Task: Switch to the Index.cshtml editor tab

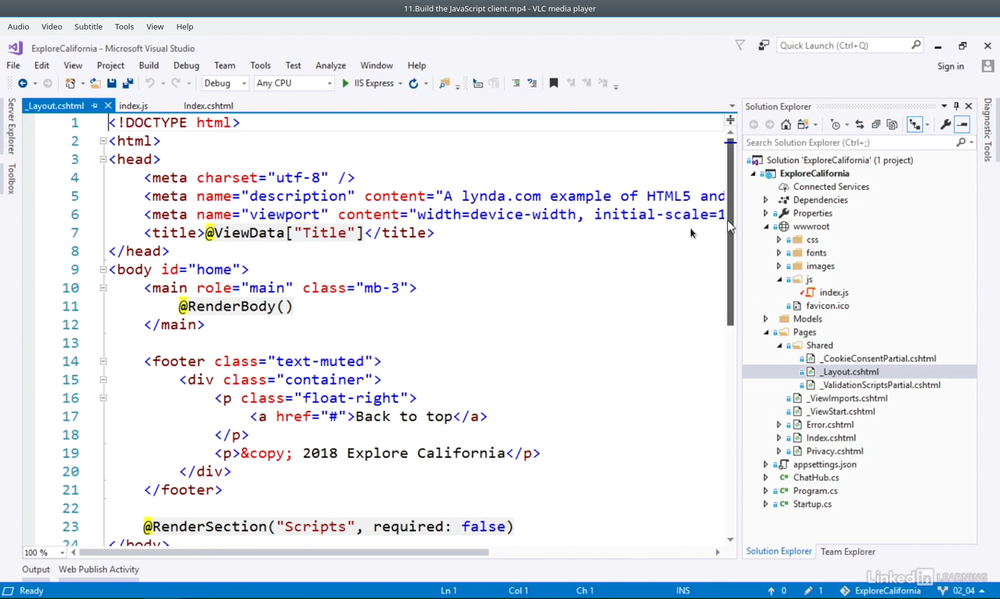Action: [209, 106]
